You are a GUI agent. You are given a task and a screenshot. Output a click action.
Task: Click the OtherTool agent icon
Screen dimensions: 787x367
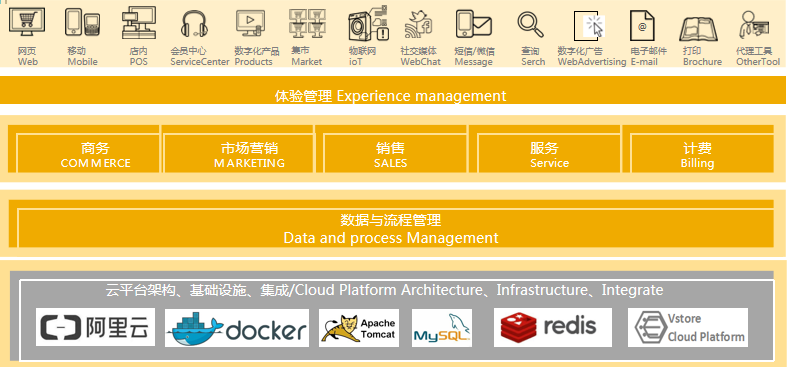click(754, 24)
